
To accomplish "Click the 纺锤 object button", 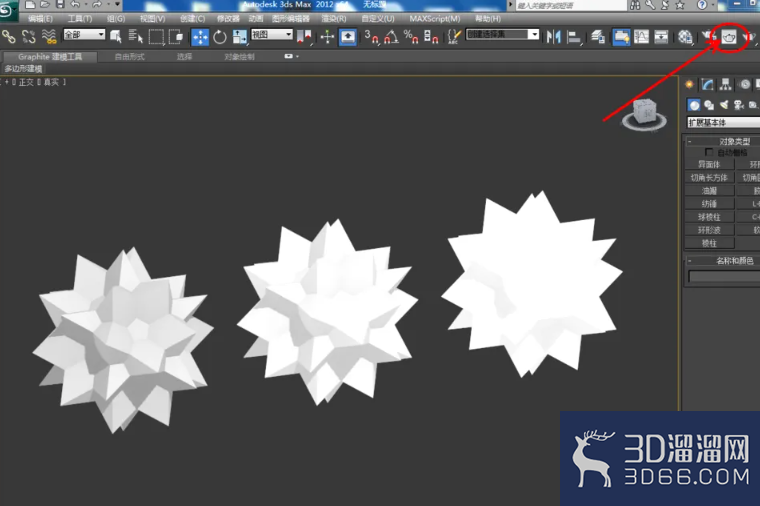I will [x=709, y=204].
